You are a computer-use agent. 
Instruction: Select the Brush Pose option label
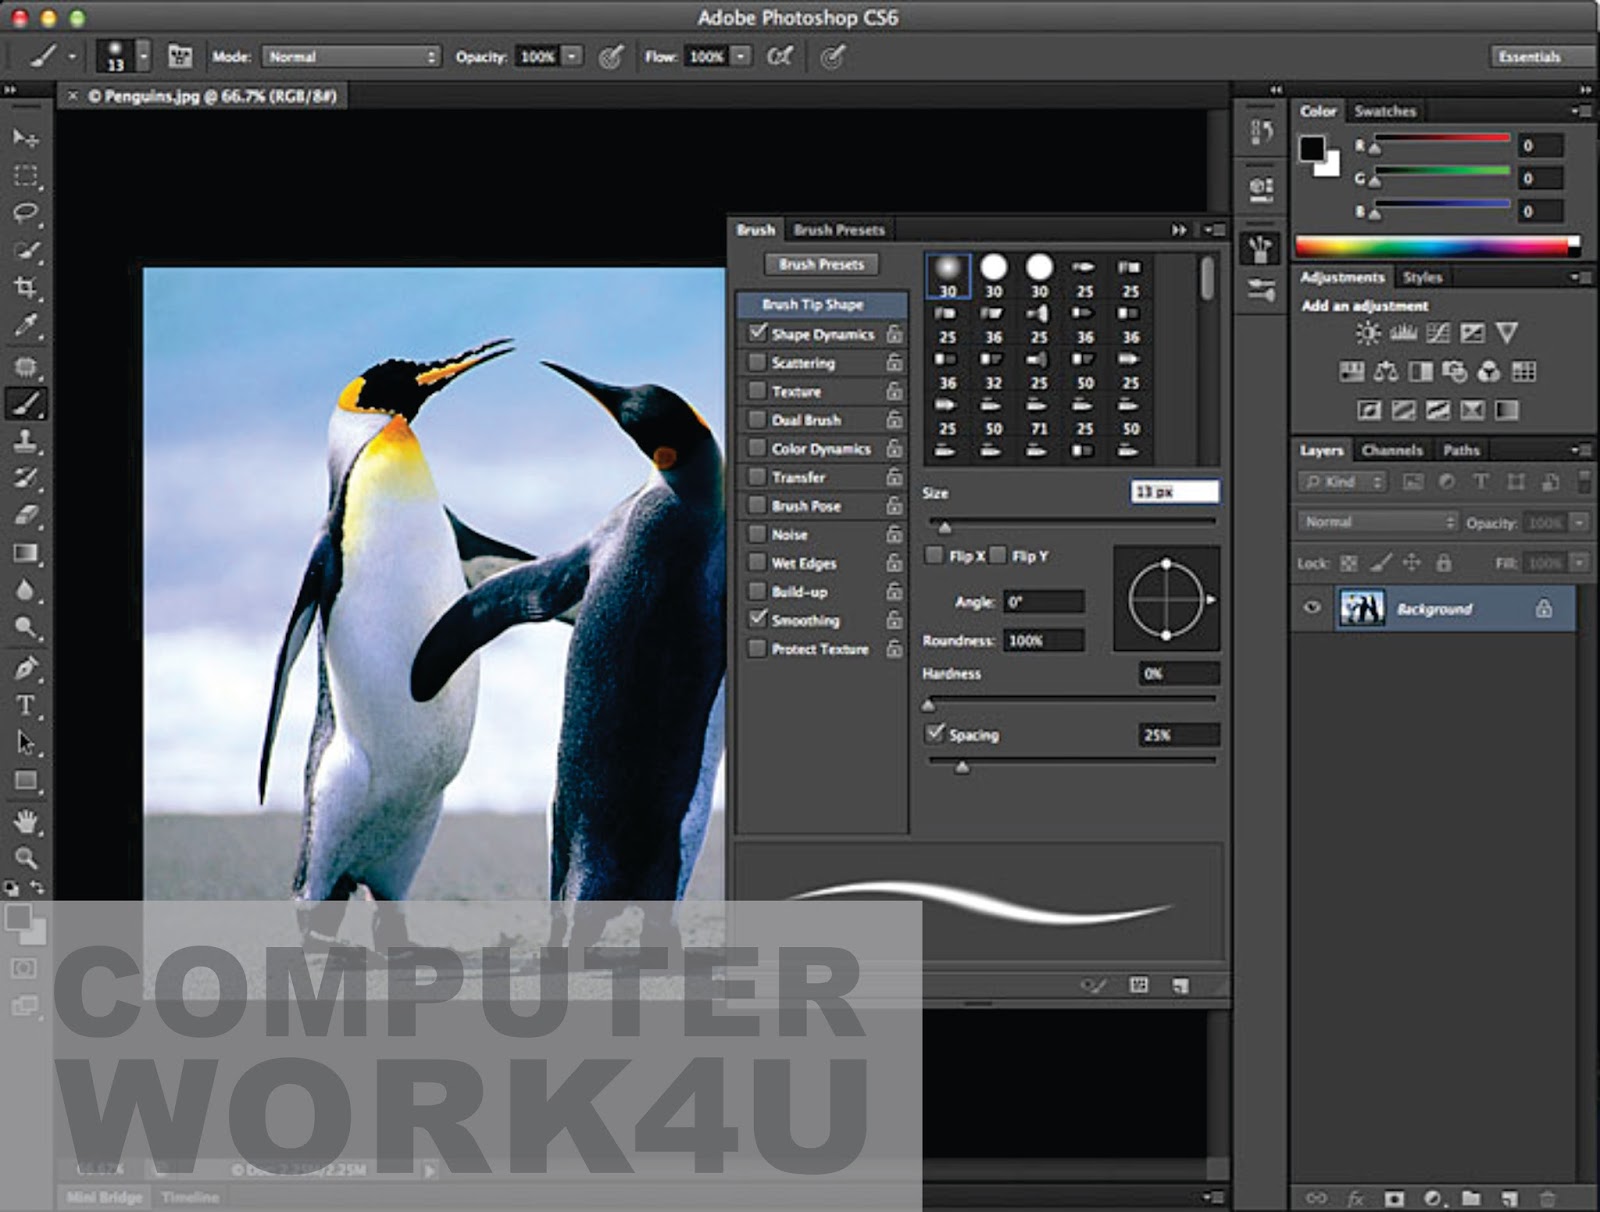pyautogui.click(x=806, y=506)
